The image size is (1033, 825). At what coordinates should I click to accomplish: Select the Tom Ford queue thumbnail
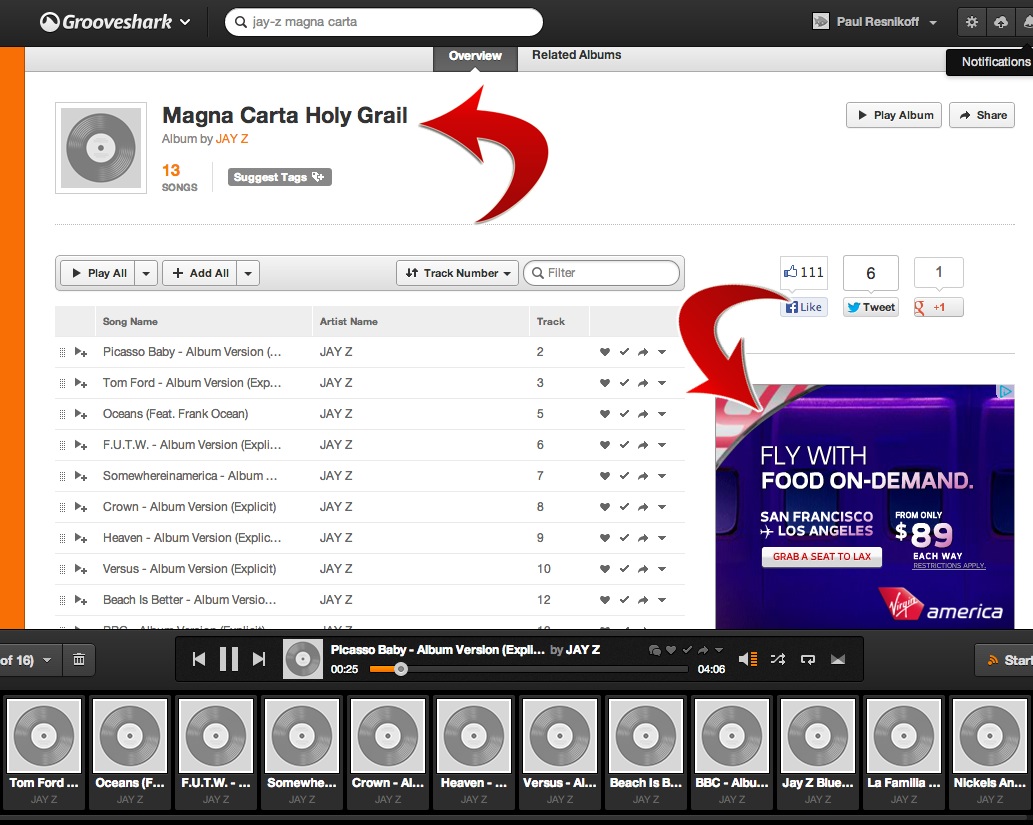pos(43,735)
